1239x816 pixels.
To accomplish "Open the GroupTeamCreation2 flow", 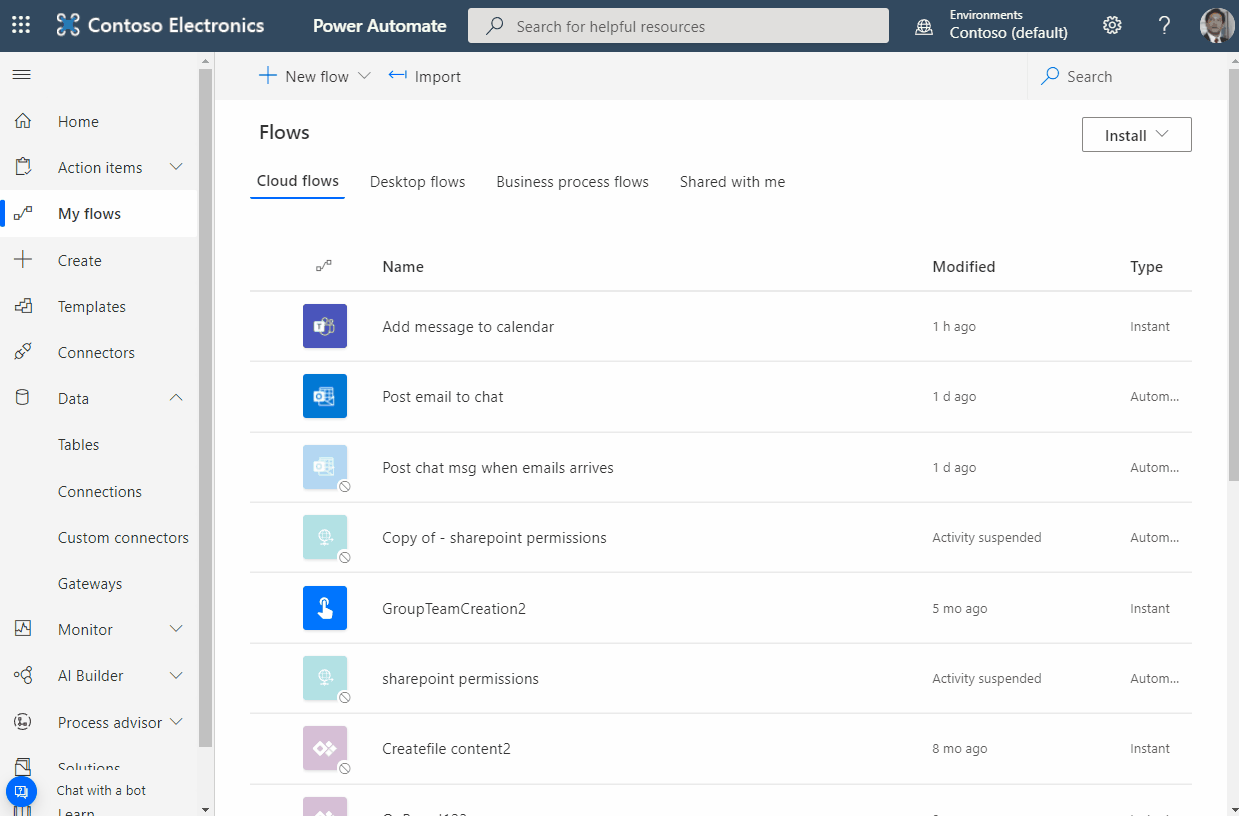I will tap(454, 608).
